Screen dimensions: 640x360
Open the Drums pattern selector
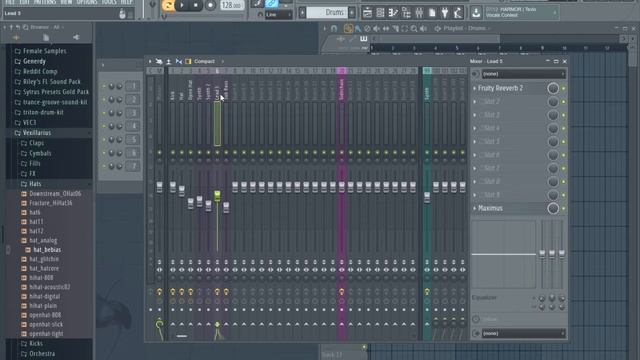[x=327, y=13]
